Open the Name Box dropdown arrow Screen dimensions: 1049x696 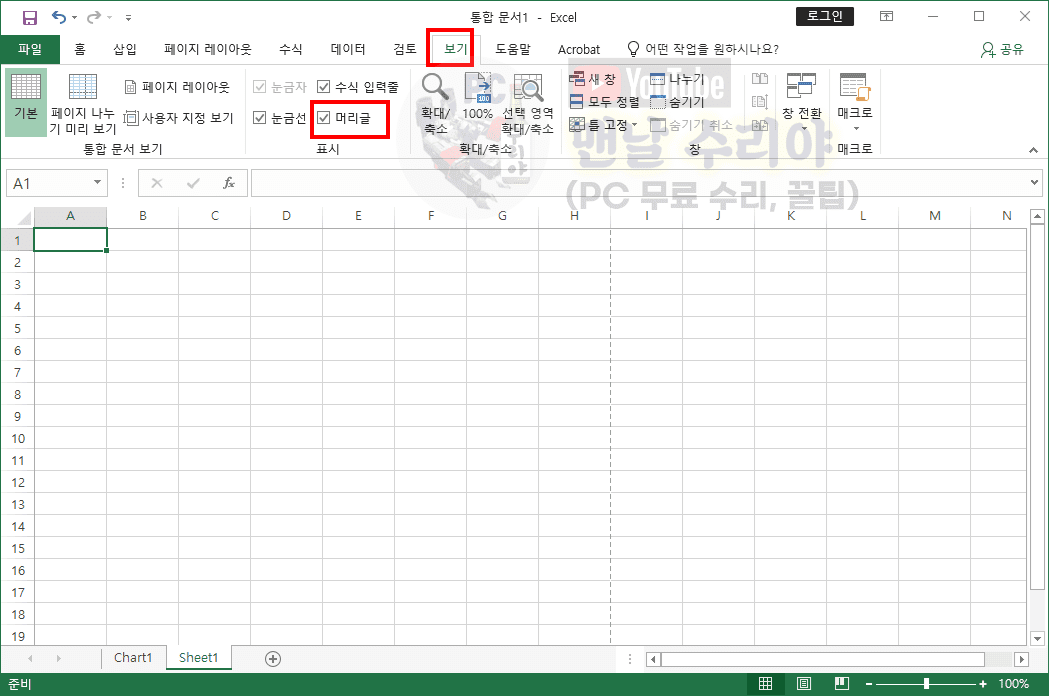coord(97,183)
